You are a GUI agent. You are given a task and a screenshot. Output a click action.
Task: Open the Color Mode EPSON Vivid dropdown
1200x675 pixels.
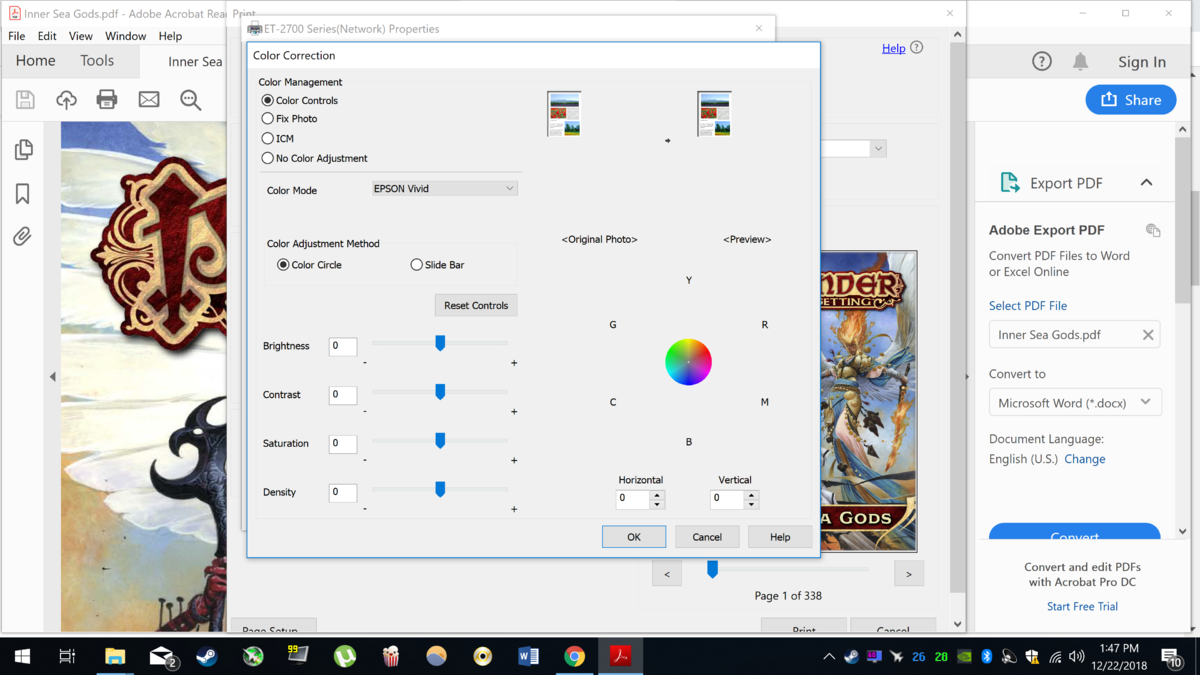point(444,189)
